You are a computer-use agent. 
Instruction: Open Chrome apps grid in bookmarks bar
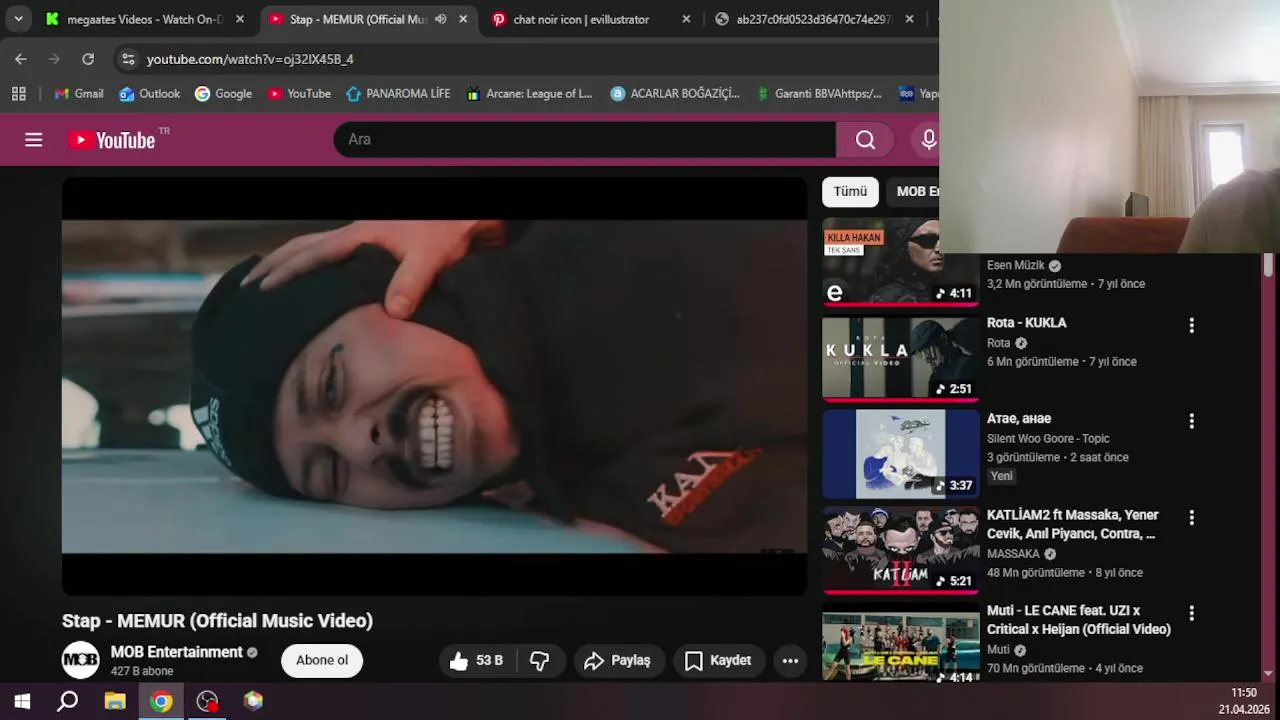pos(18,94)
